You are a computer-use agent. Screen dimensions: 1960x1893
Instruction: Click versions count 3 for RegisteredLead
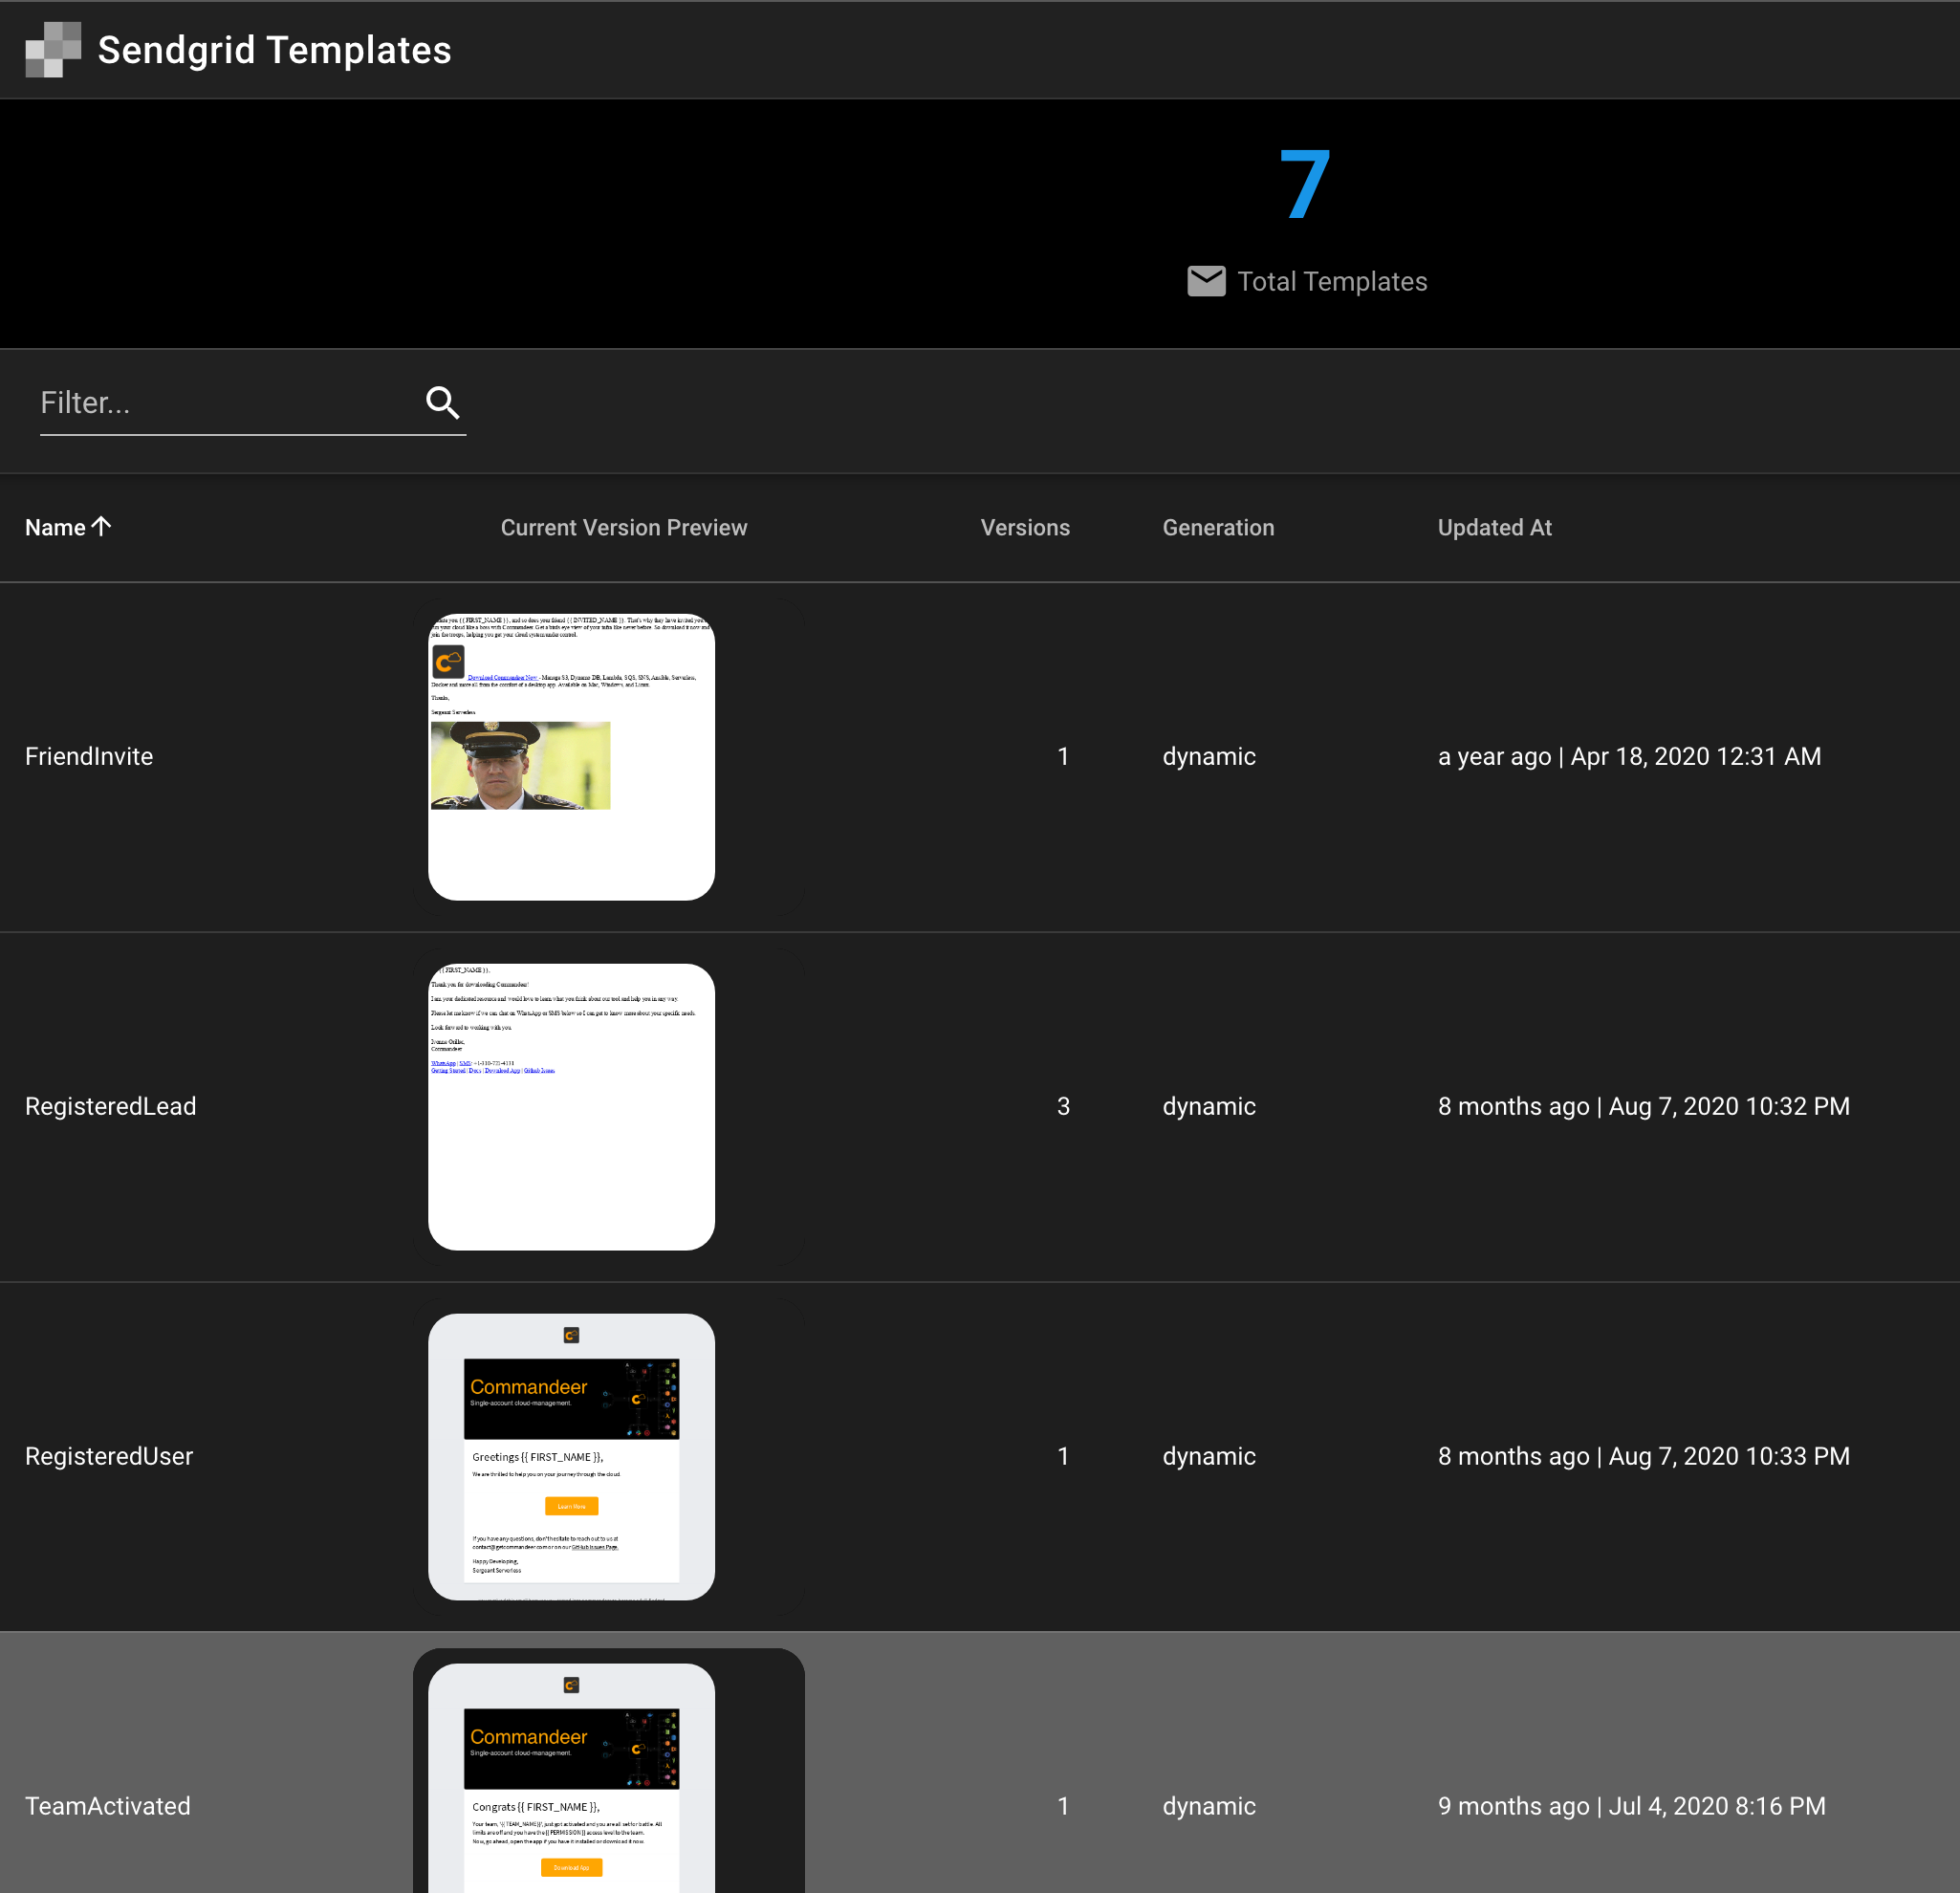point(1063,1107)
